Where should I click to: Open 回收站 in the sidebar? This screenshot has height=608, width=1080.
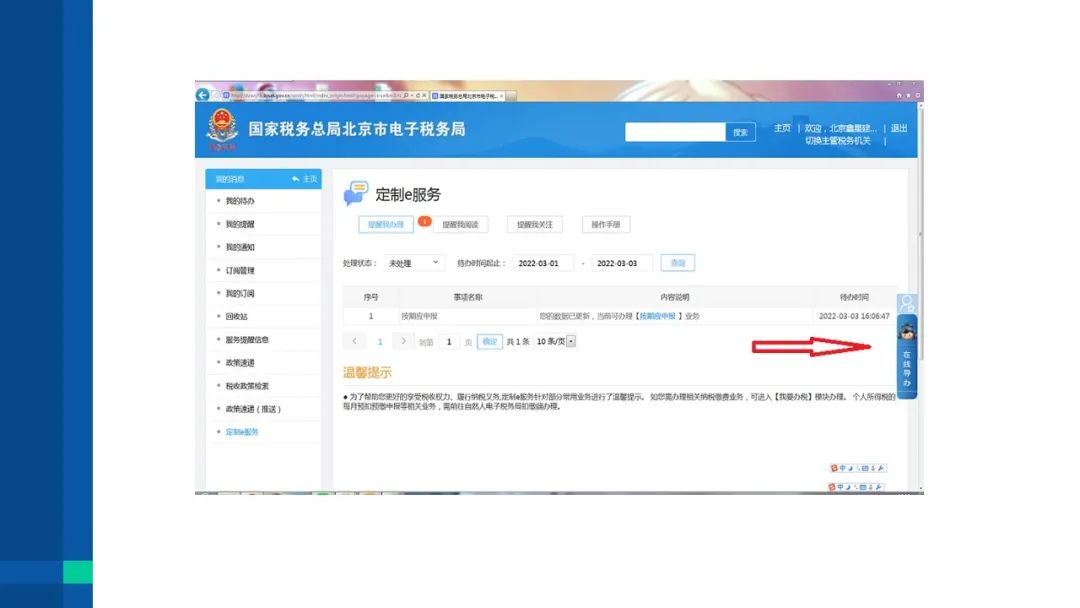click(236, 317)
